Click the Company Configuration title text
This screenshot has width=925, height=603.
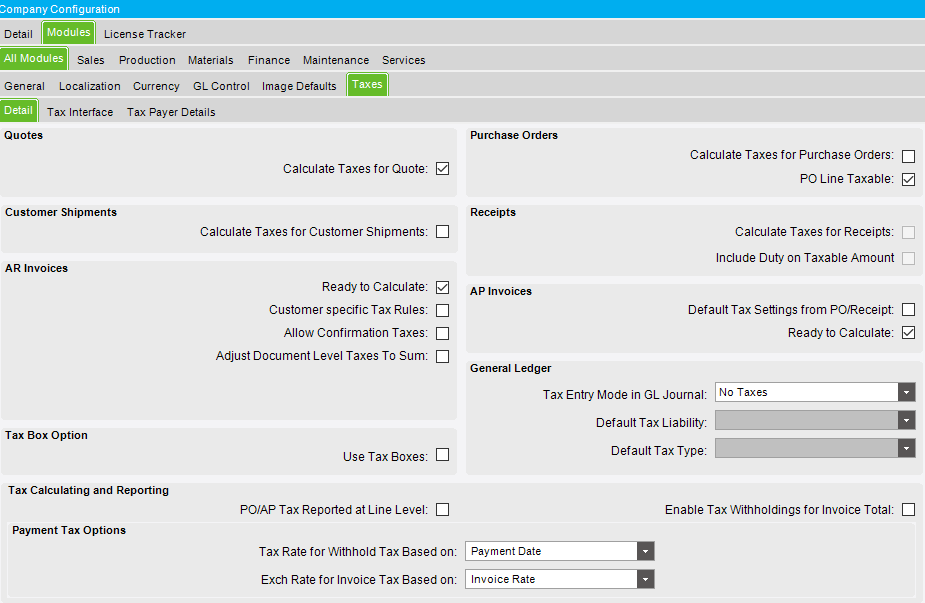60,9
